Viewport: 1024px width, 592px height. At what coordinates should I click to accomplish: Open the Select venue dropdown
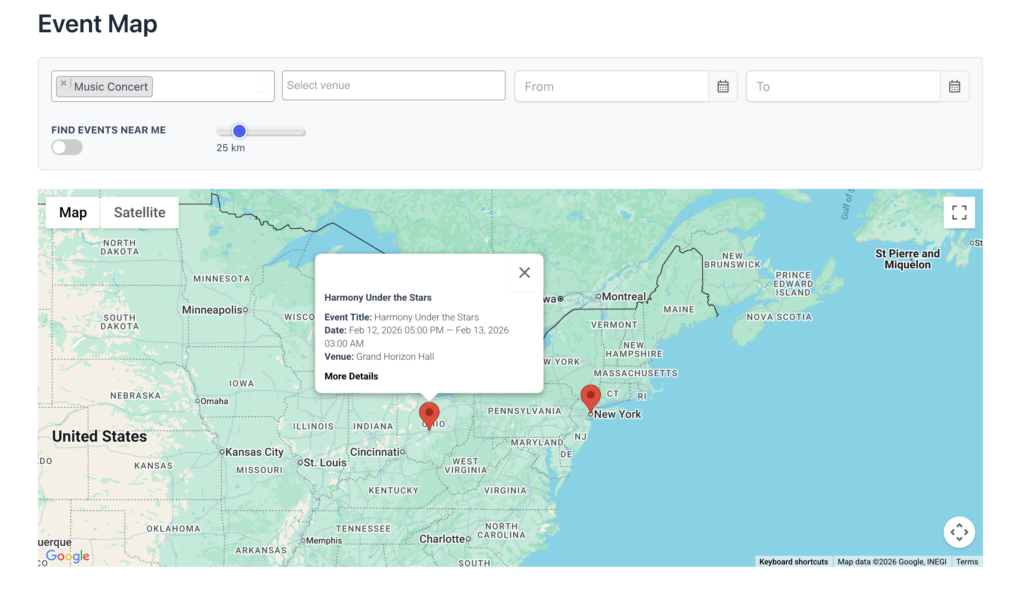pos(393,86)
